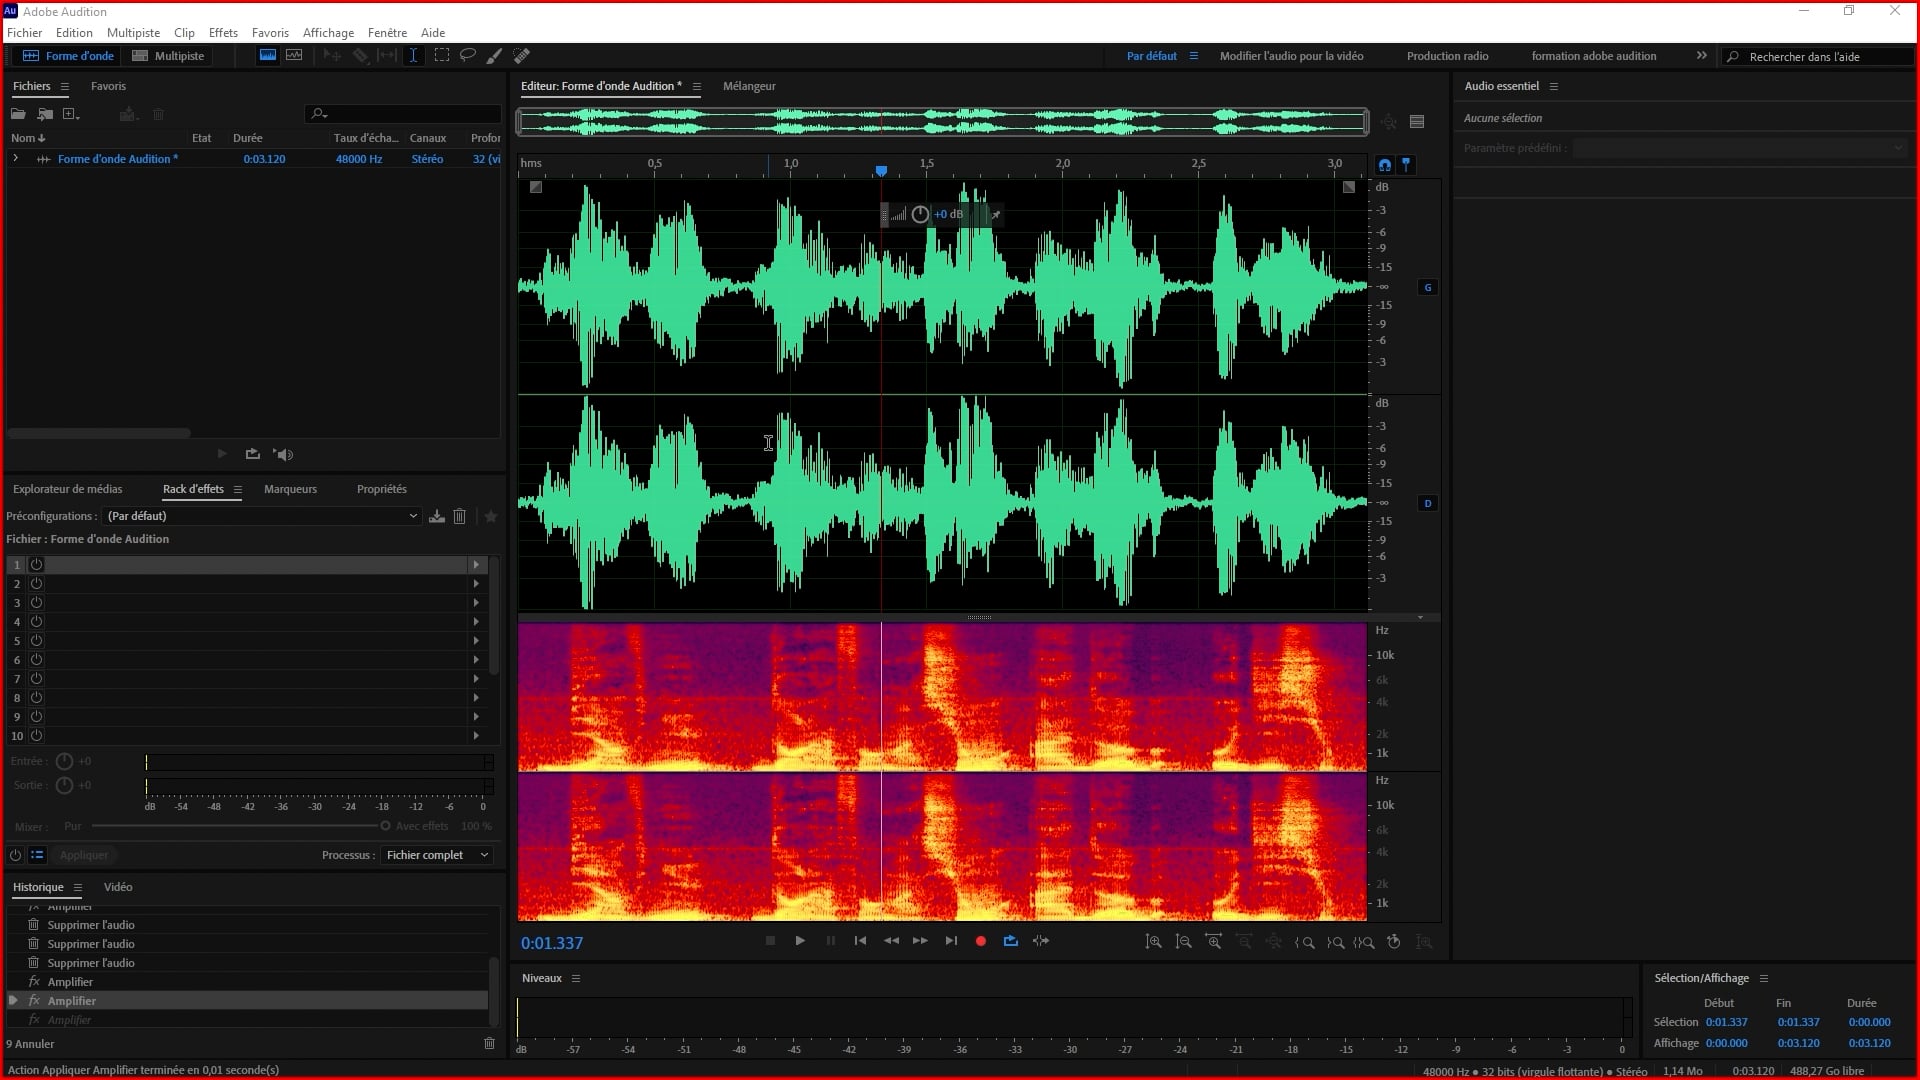This screenshot has height=1080, width=1920.
Task: Select the Lasso selection tool
Action: click(467, 56)
